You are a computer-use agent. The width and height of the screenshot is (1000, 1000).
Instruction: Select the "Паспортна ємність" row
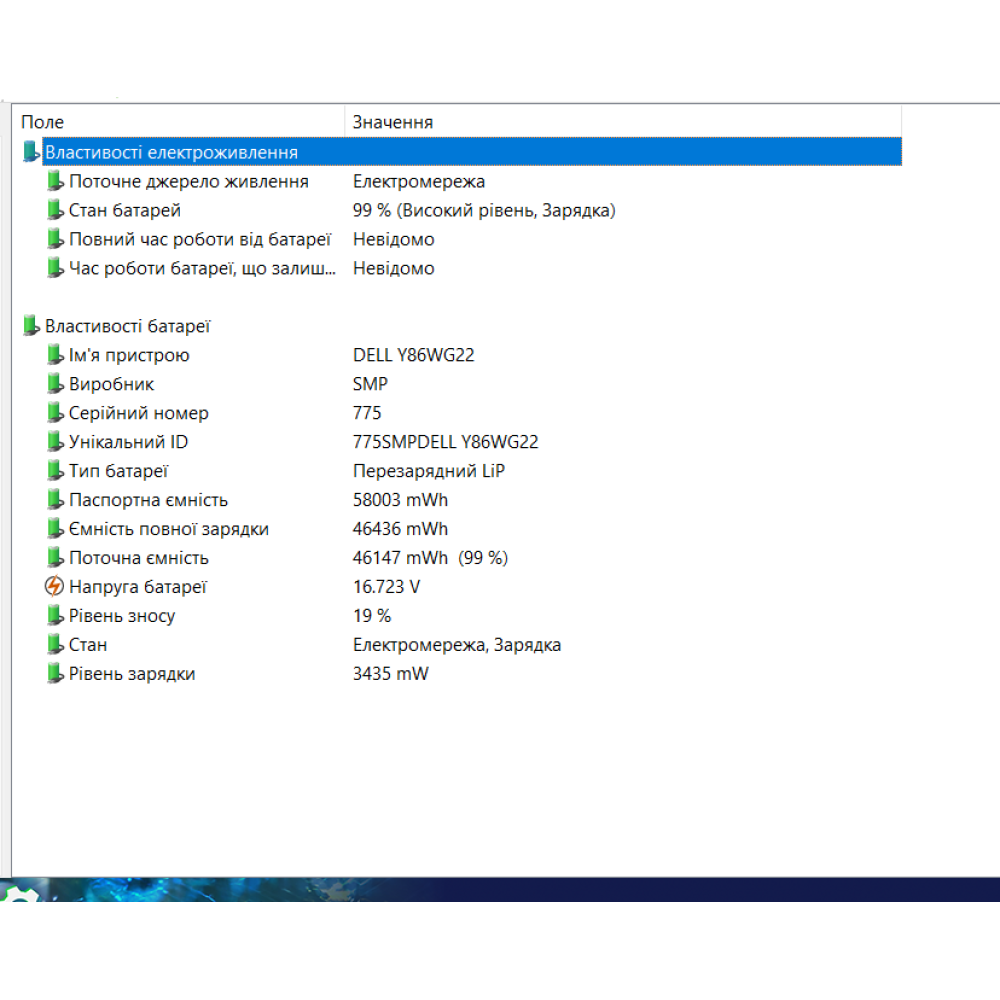[200, 500]
